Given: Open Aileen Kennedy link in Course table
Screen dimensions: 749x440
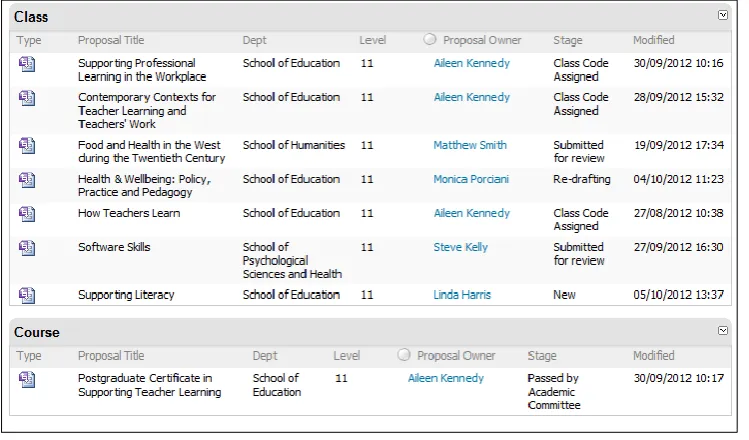Looking at the screenshot, I should point(446,379).
